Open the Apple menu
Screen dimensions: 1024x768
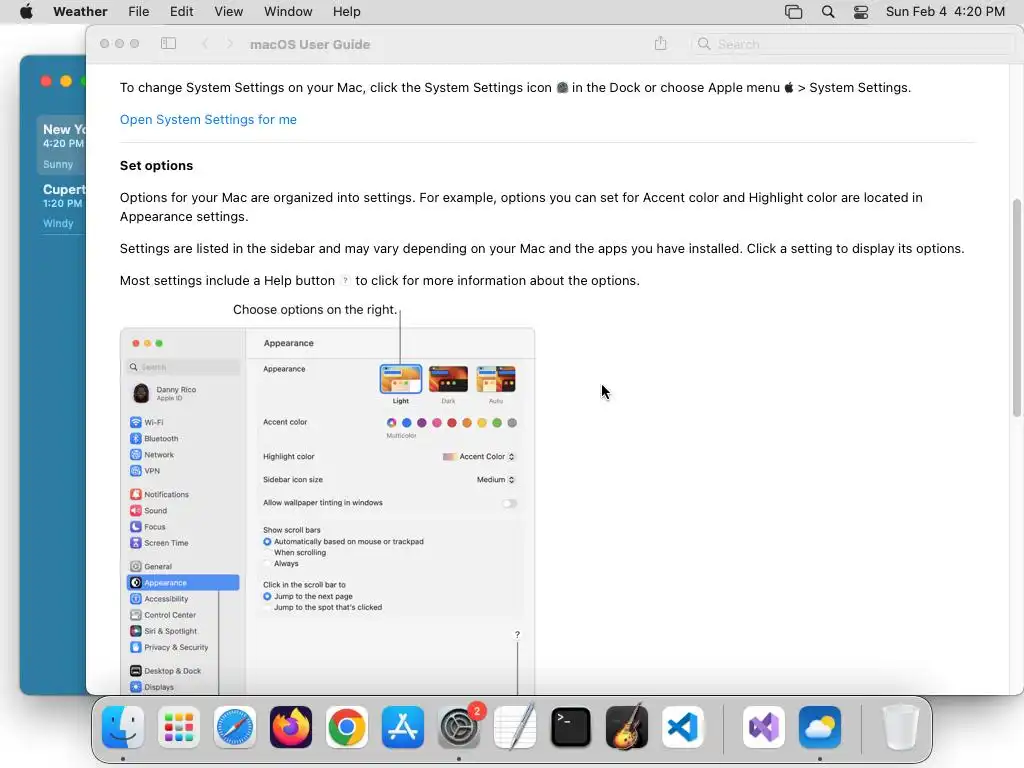[x=26, y=12]
